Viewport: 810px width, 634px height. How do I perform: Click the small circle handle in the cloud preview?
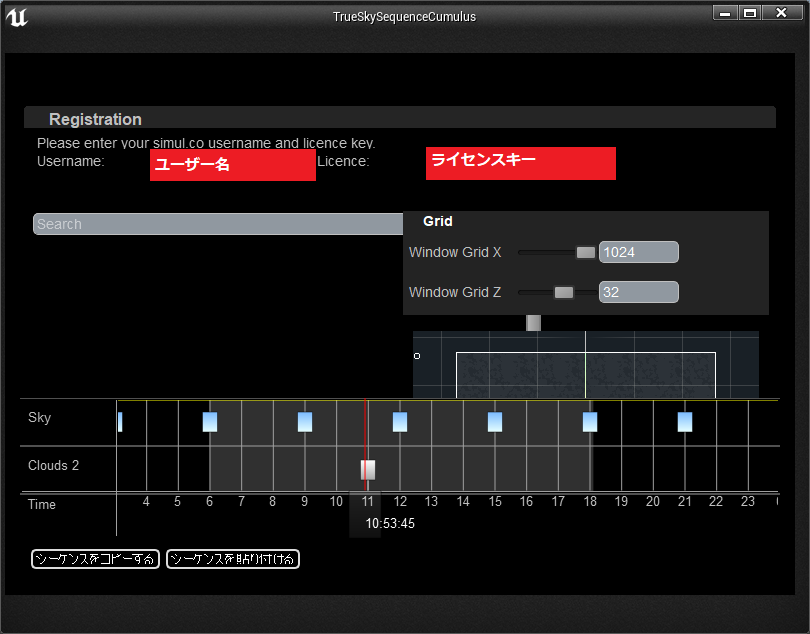[417, 356]
